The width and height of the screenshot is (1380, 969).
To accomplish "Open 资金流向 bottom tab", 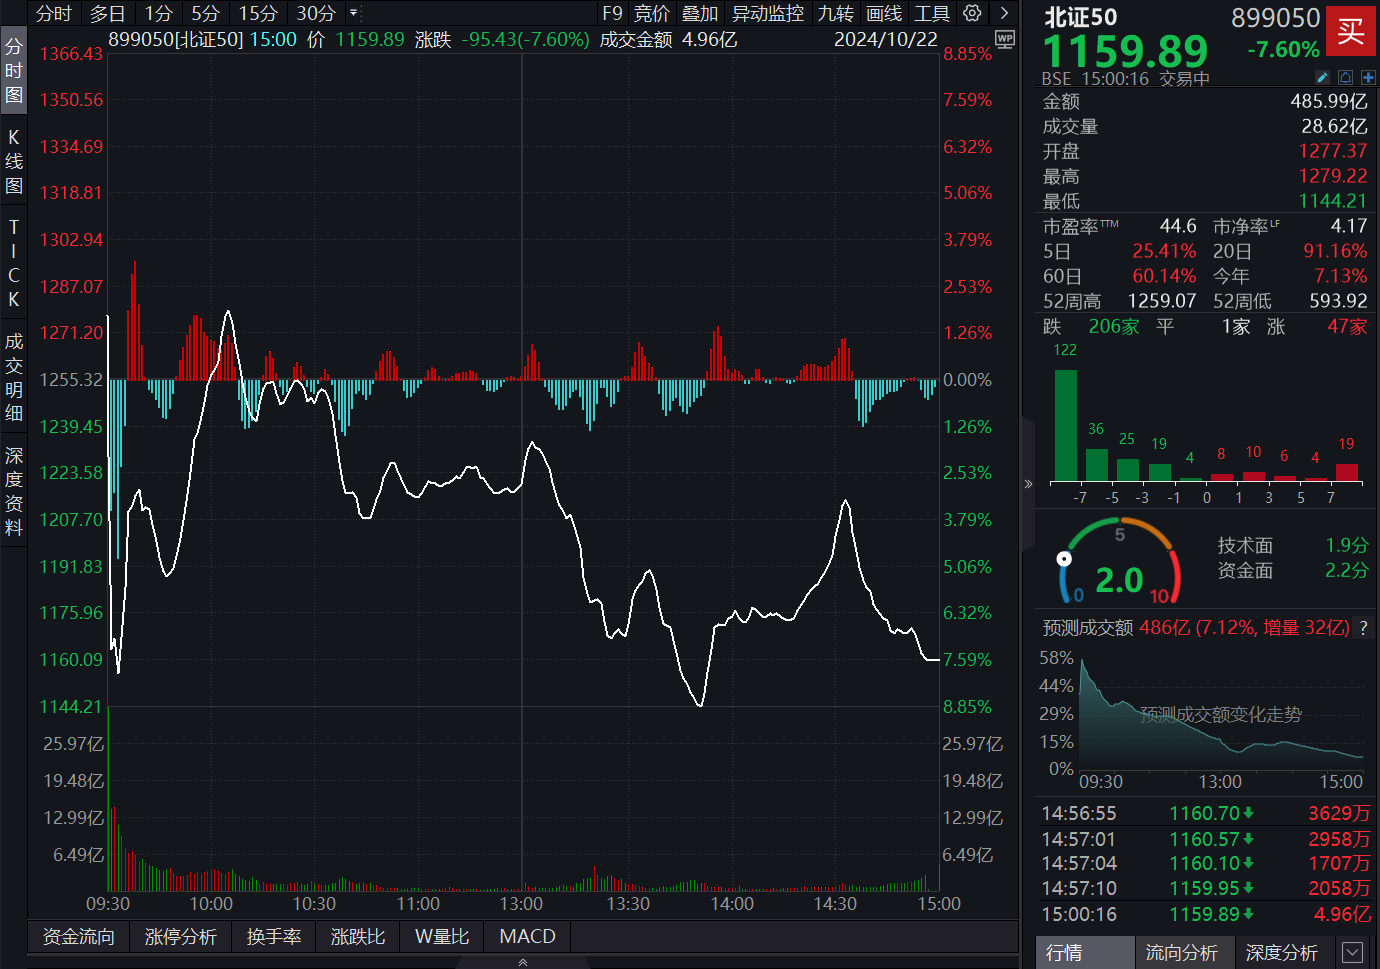I will point(79,937).
